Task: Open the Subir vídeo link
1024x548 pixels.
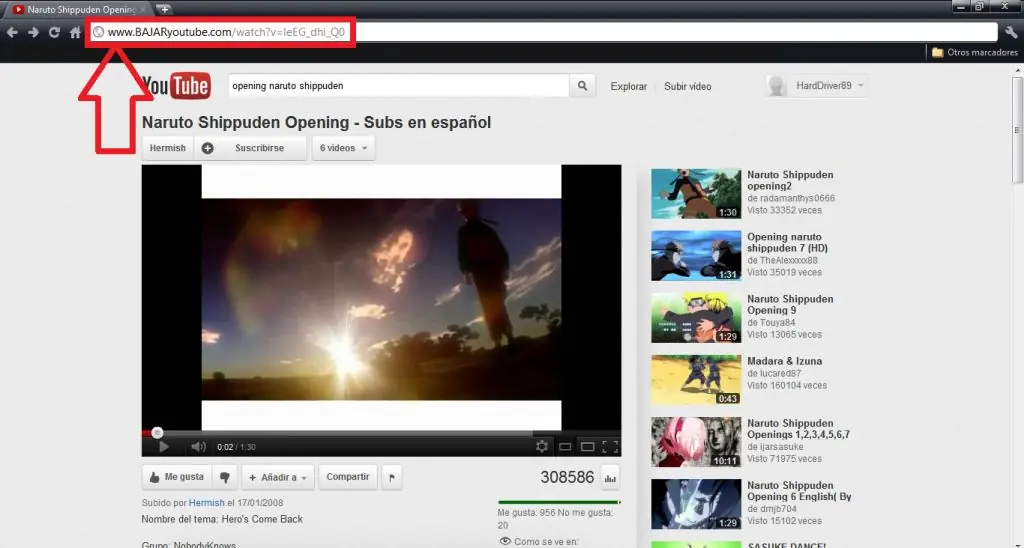Action: 688,86
